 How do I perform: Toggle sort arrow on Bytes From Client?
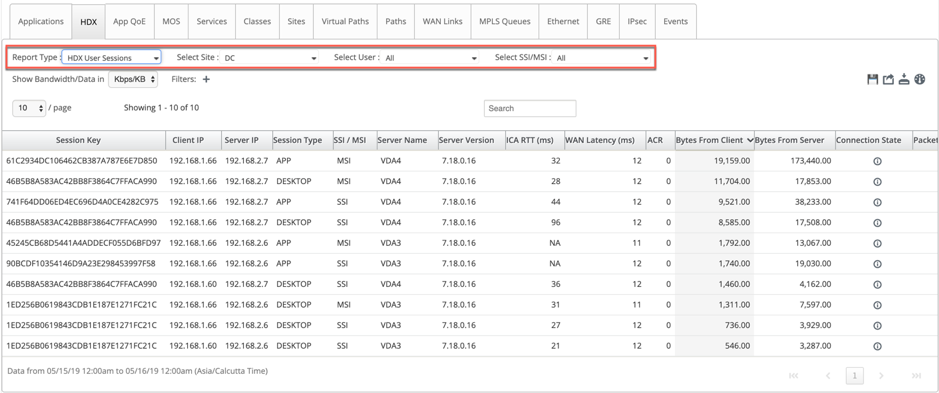click(750, 140)
